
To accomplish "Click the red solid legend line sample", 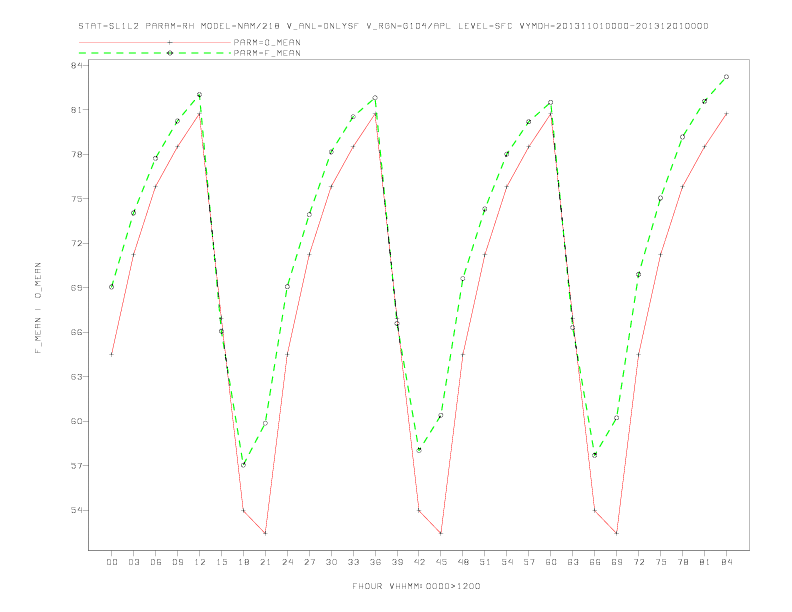I will [155, 42].
